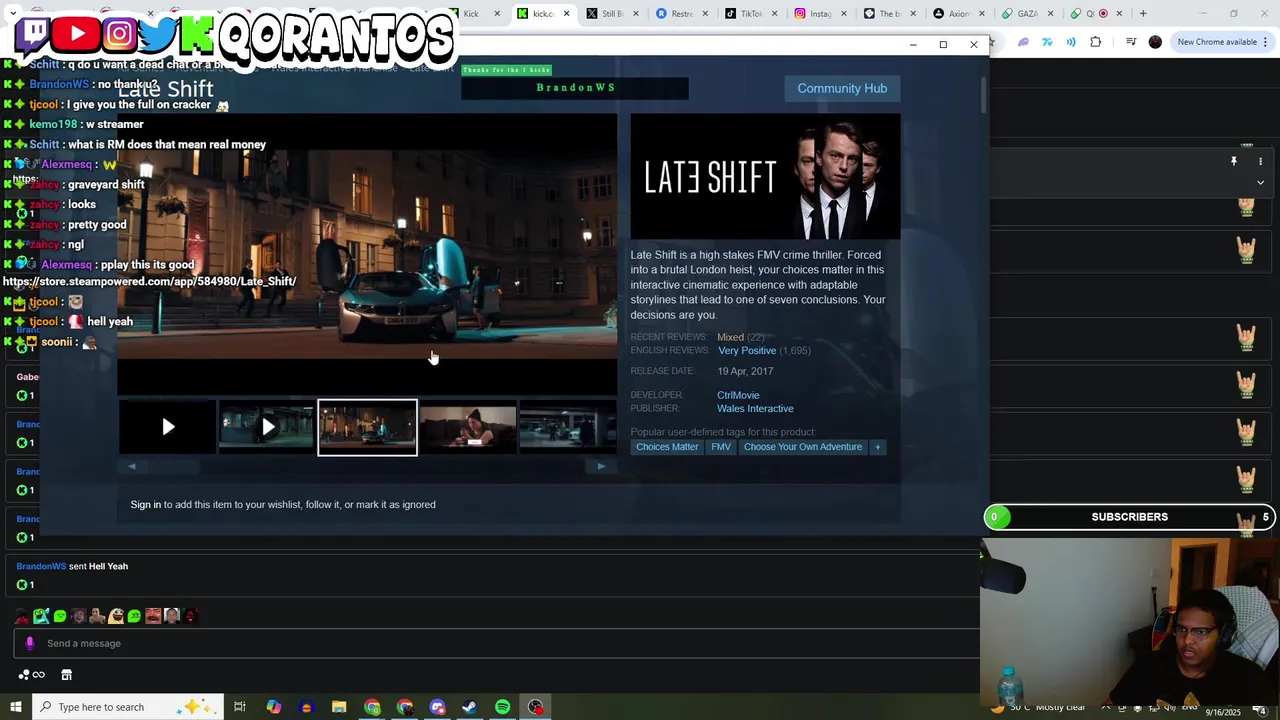Viewport: 1280px width, 720px height.
Task: Click New Chrome available button
Action: (1223, 42)
